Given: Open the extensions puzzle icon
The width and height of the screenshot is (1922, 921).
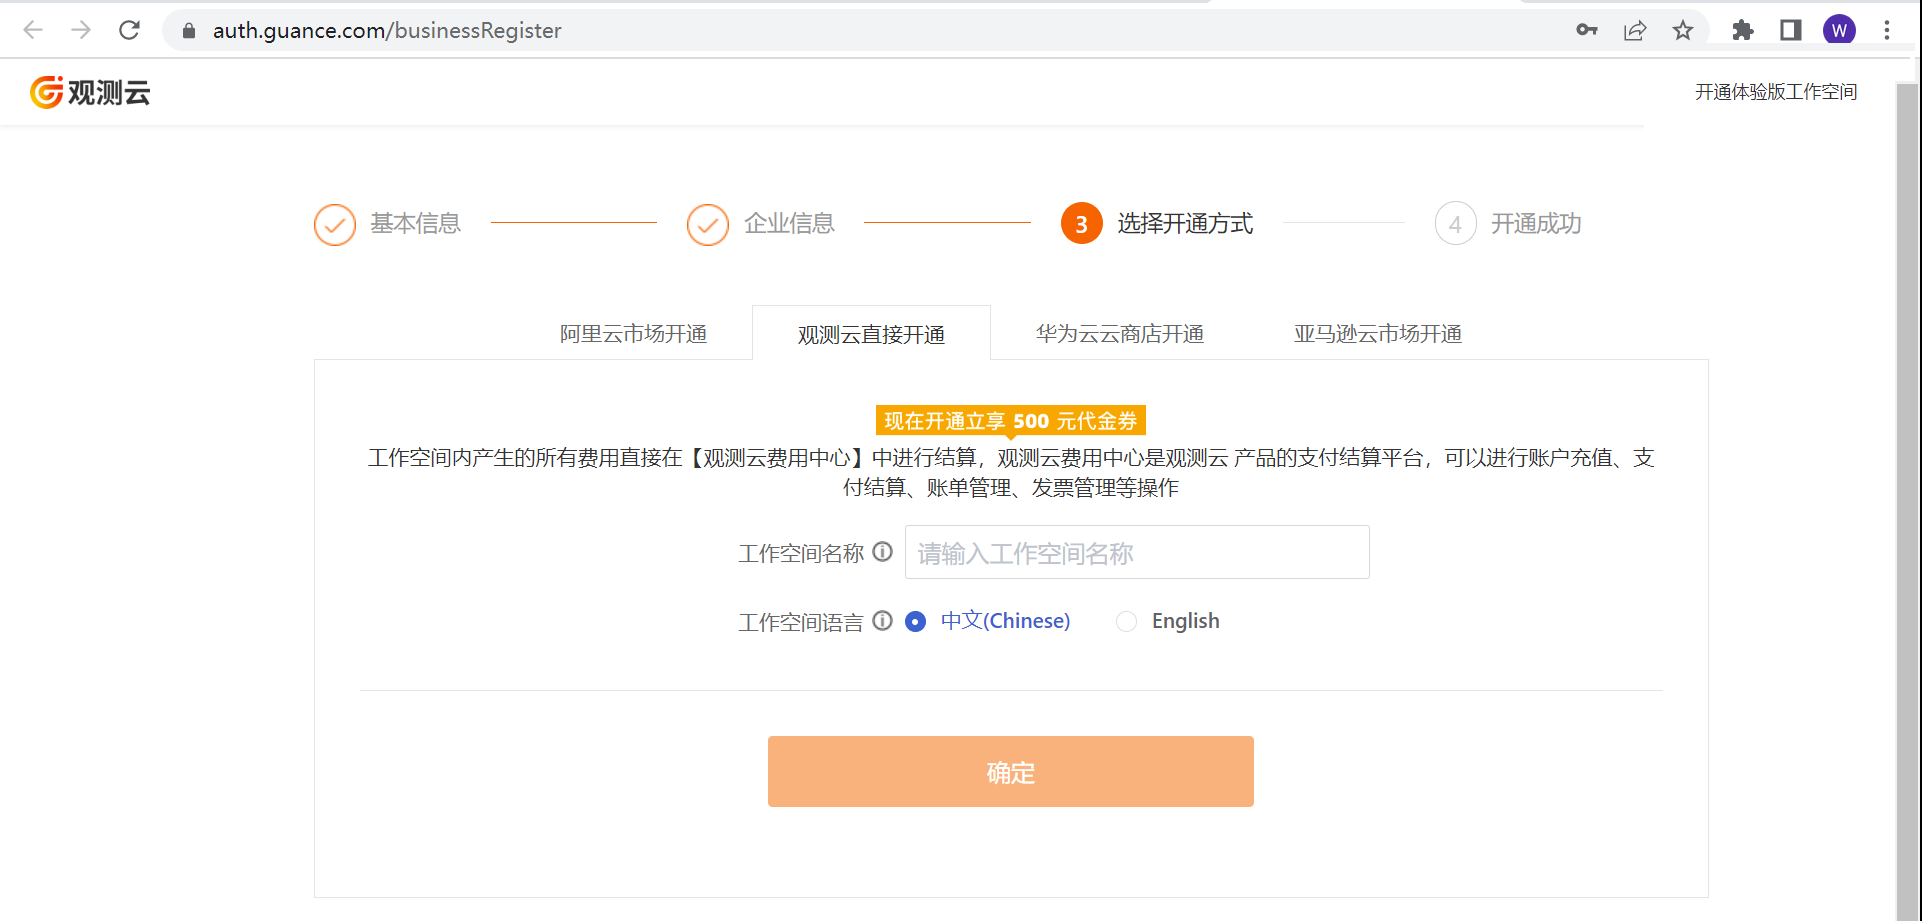Looking at the screenshot, I should (1743, 30).
